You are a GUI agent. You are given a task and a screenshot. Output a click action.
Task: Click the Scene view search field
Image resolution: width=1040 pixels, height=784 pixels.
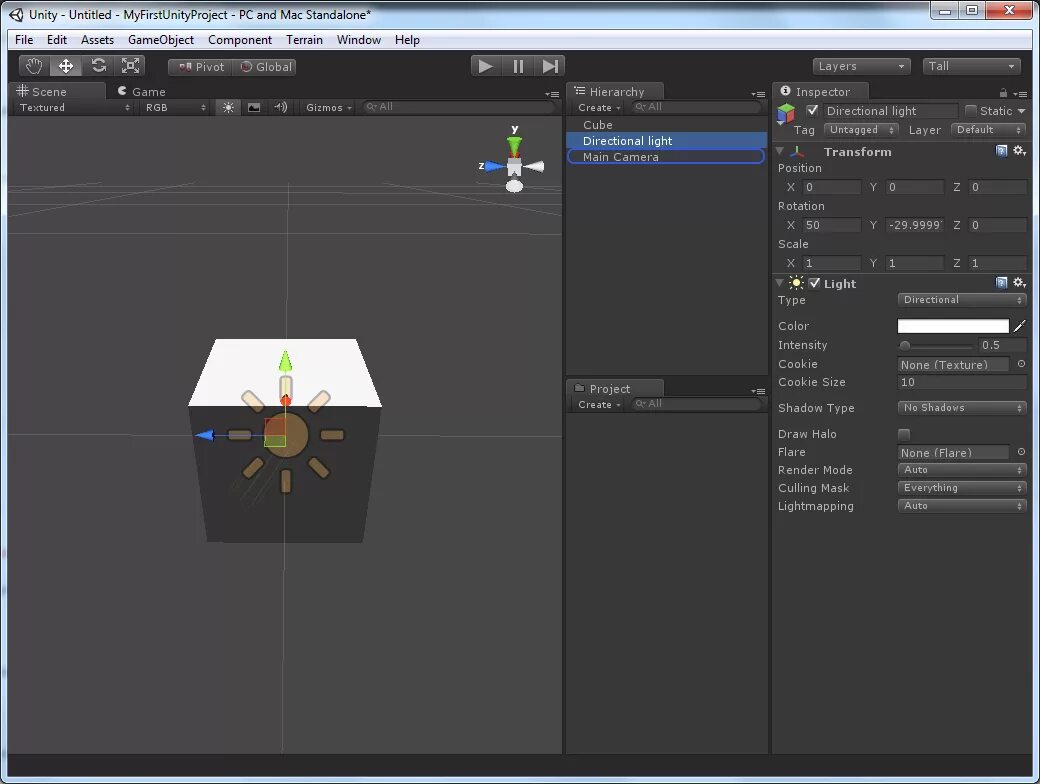[458, 107]
